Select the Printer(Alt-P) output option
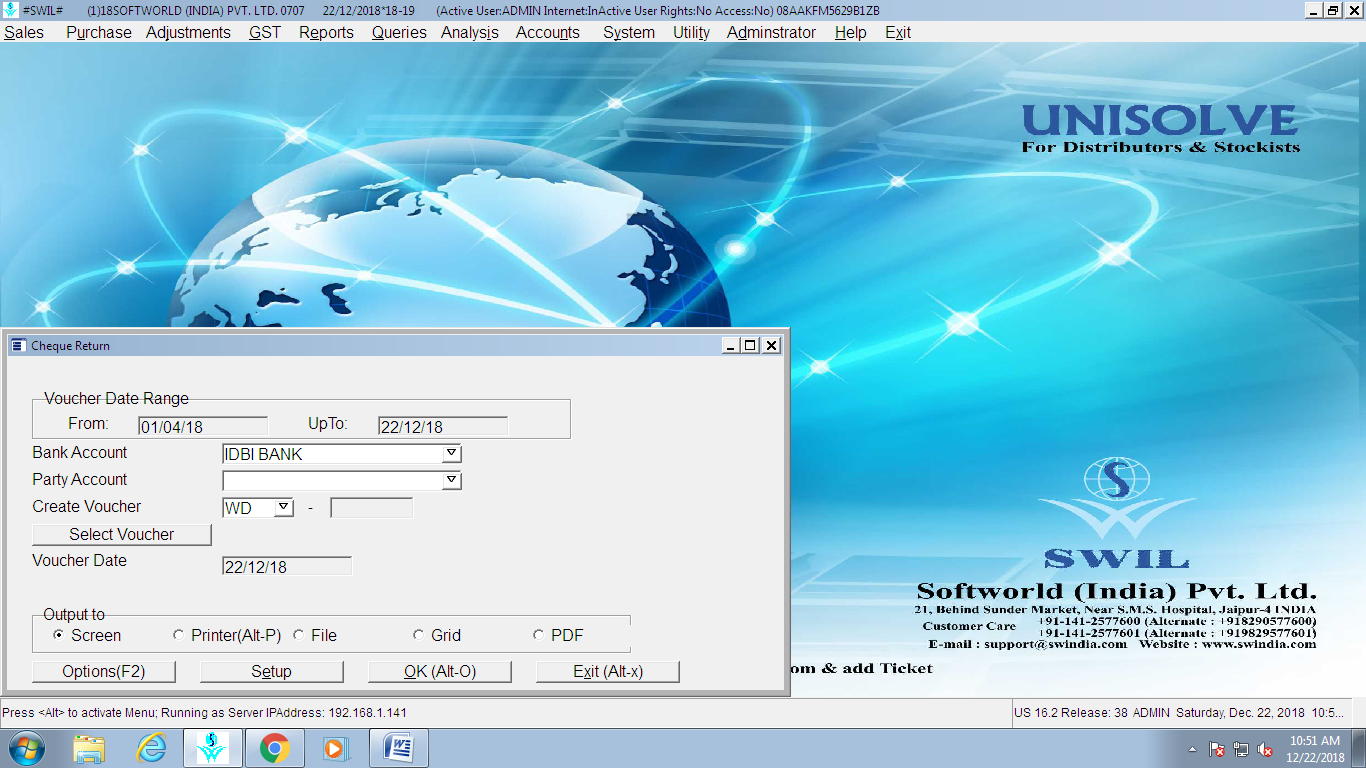Image resolution: width=1366 pixels, height=768 pixels. point(179,635)
